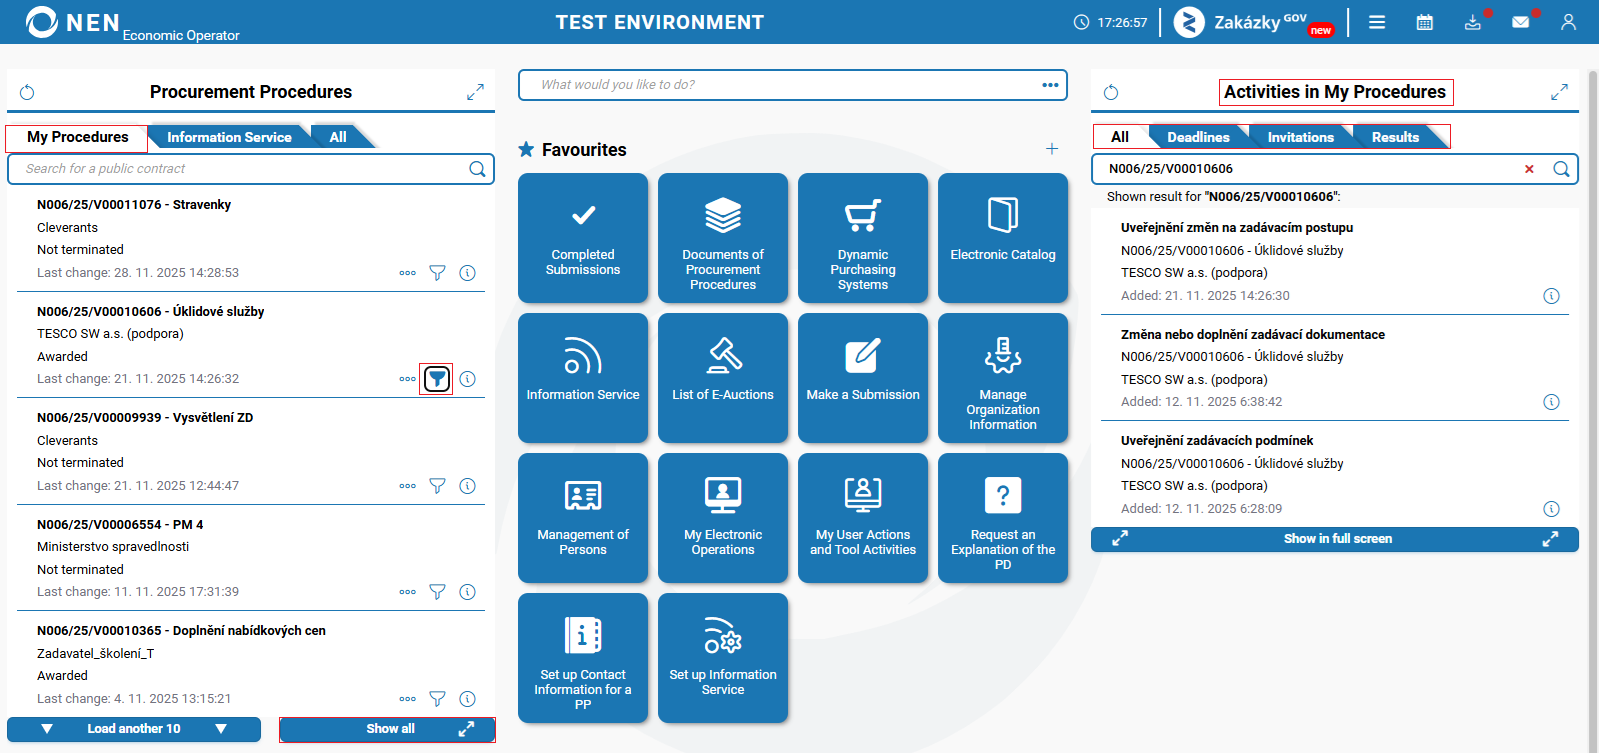Filter activities by PM 4 procedure
The image size is (1599, 753).
tap(437, 592)
